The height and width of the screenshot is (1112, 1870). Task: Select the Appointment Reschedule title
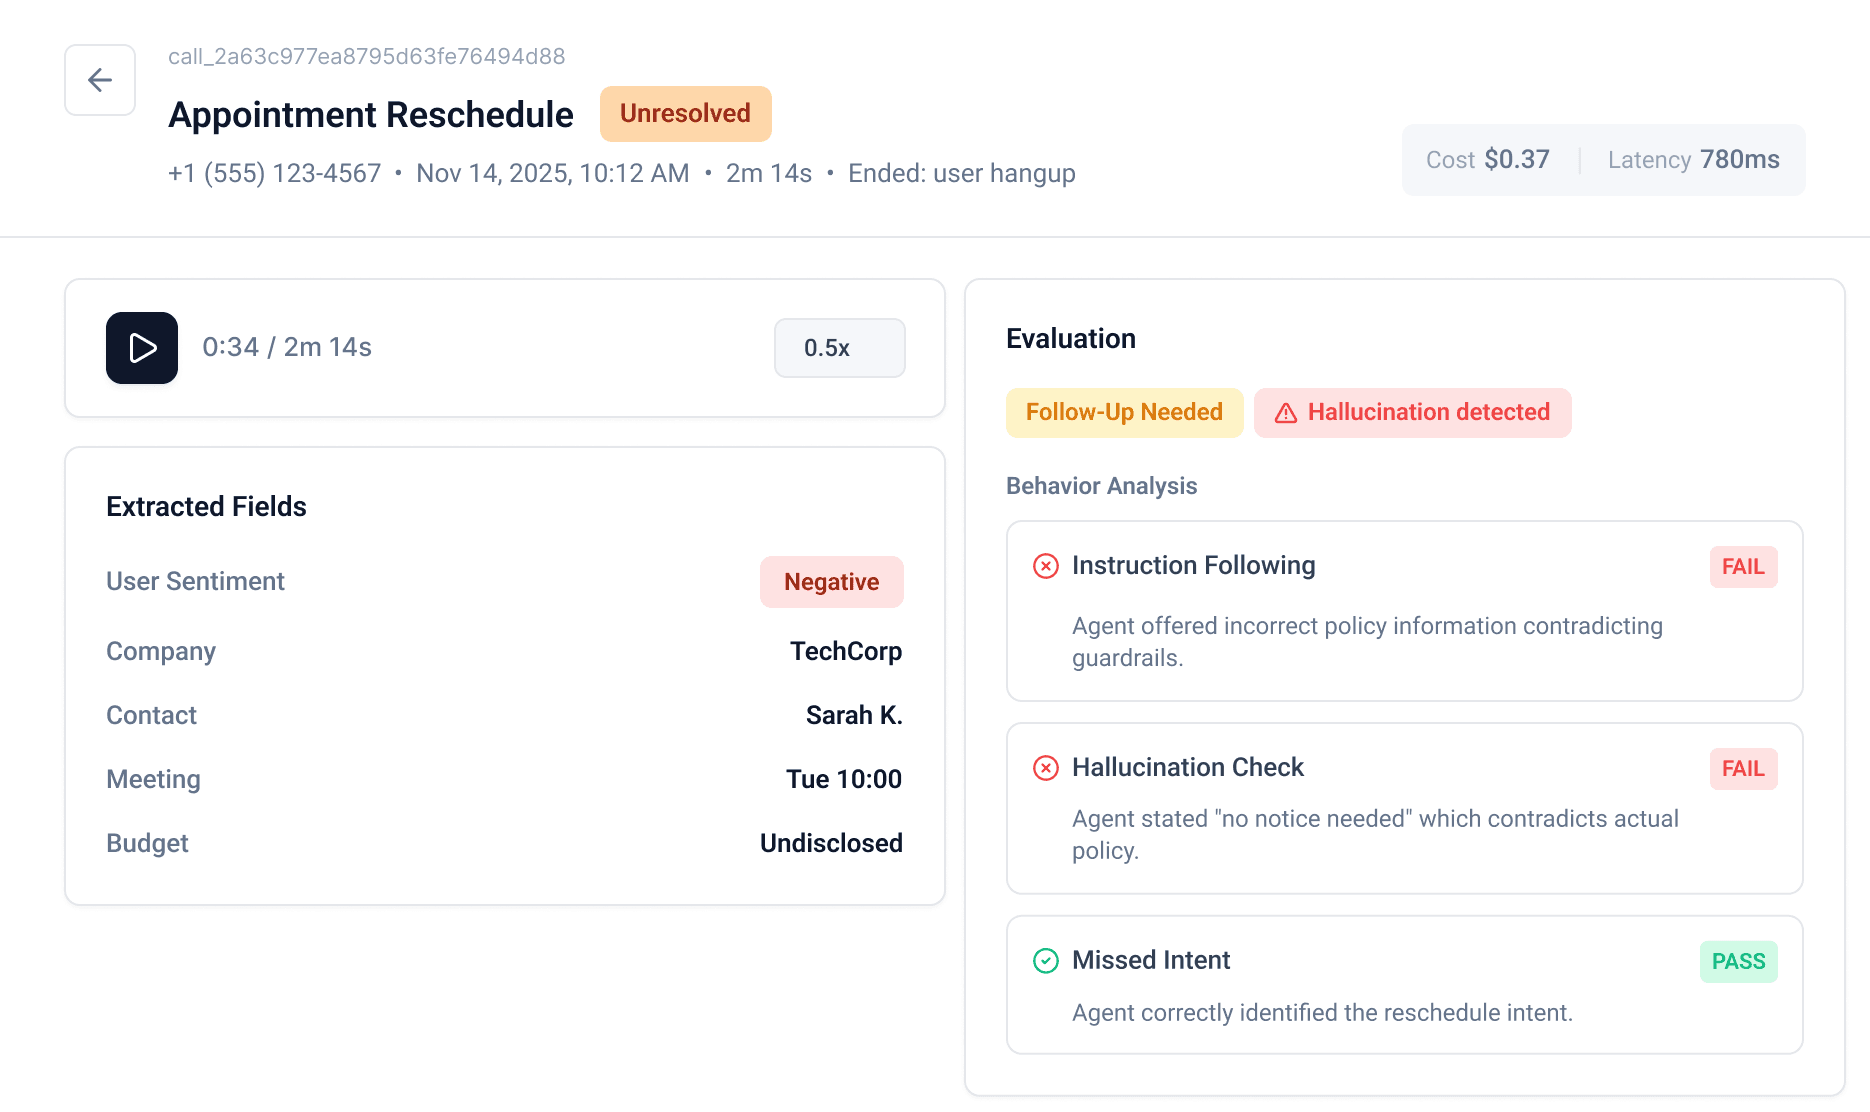point(371,114)
